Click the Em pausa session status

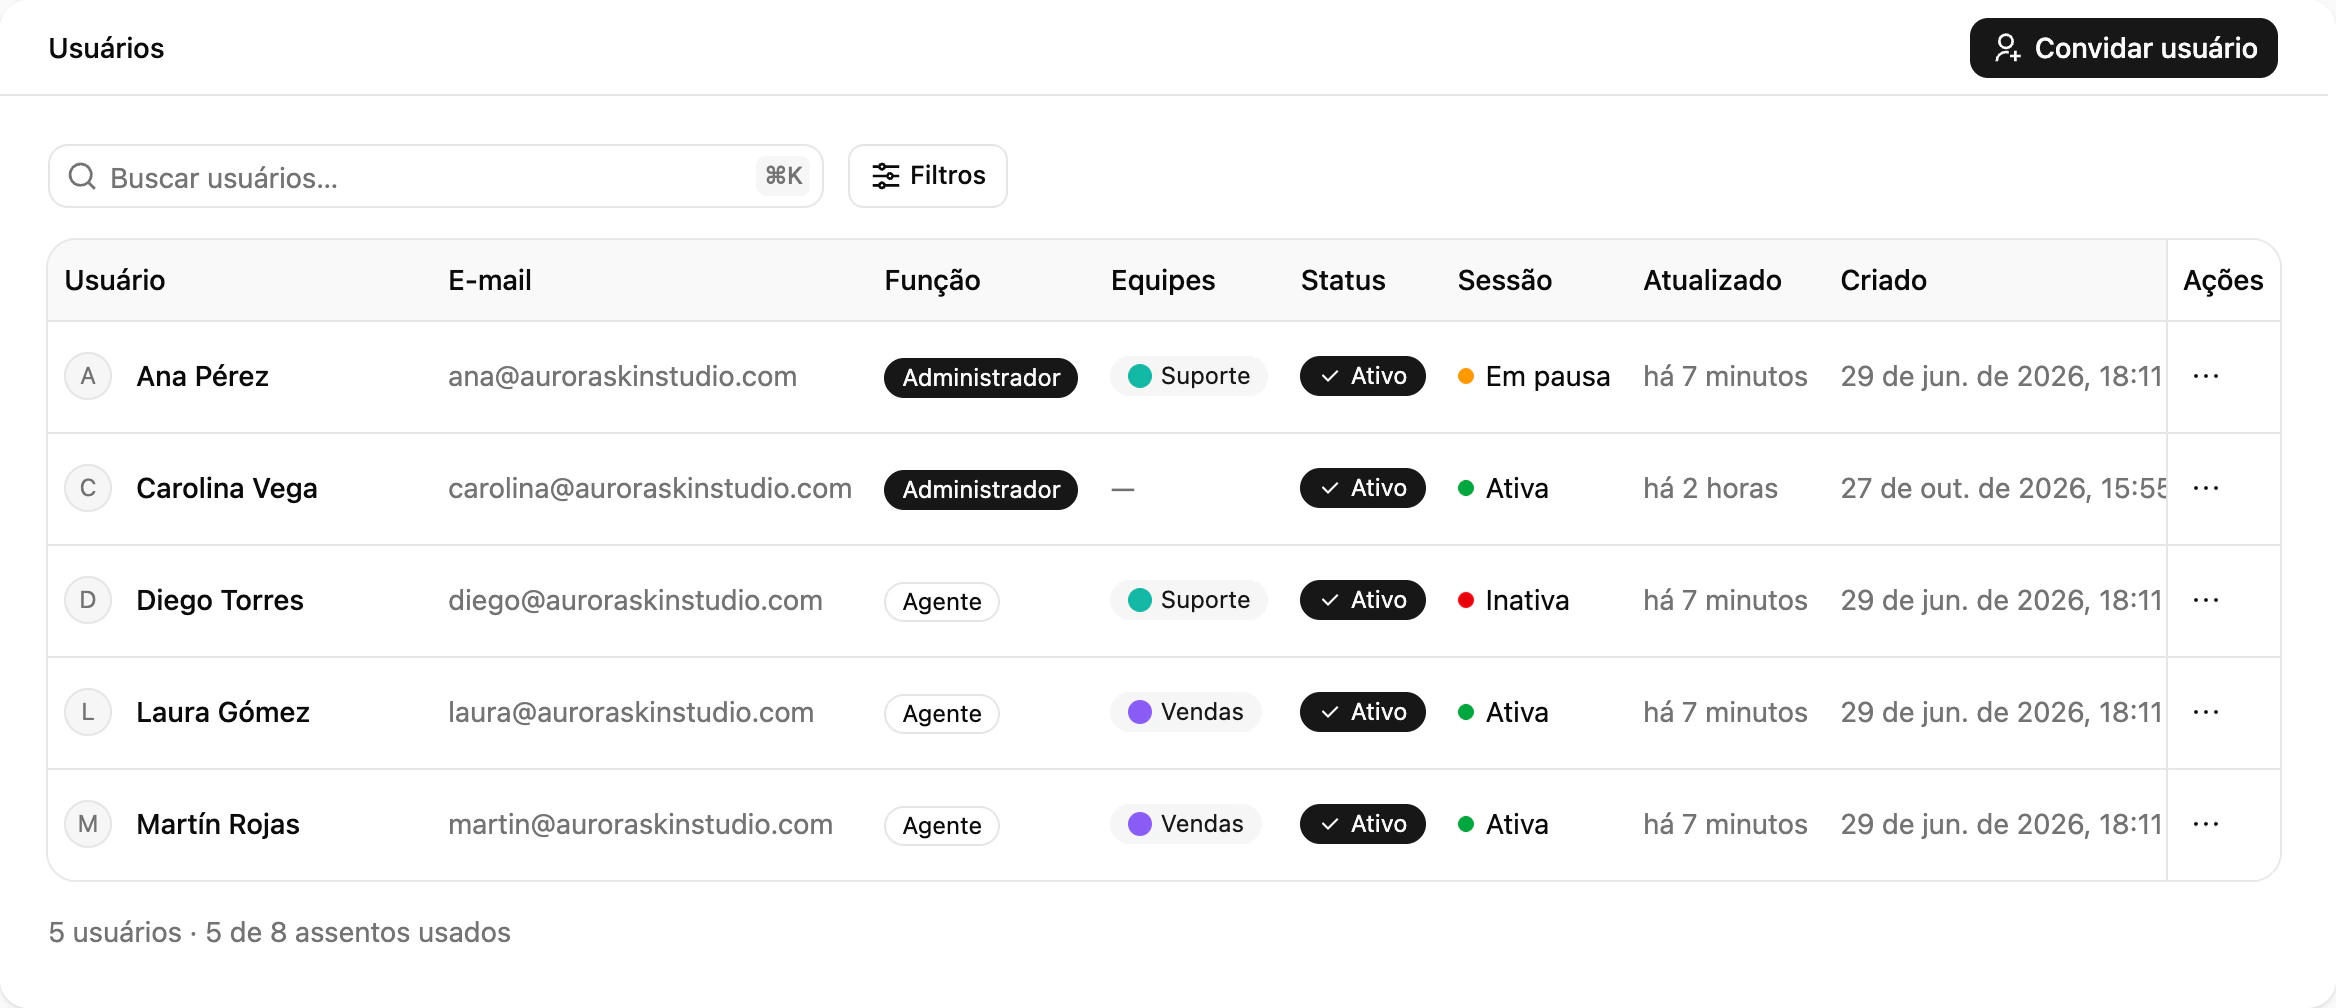tap(1534, 376)
